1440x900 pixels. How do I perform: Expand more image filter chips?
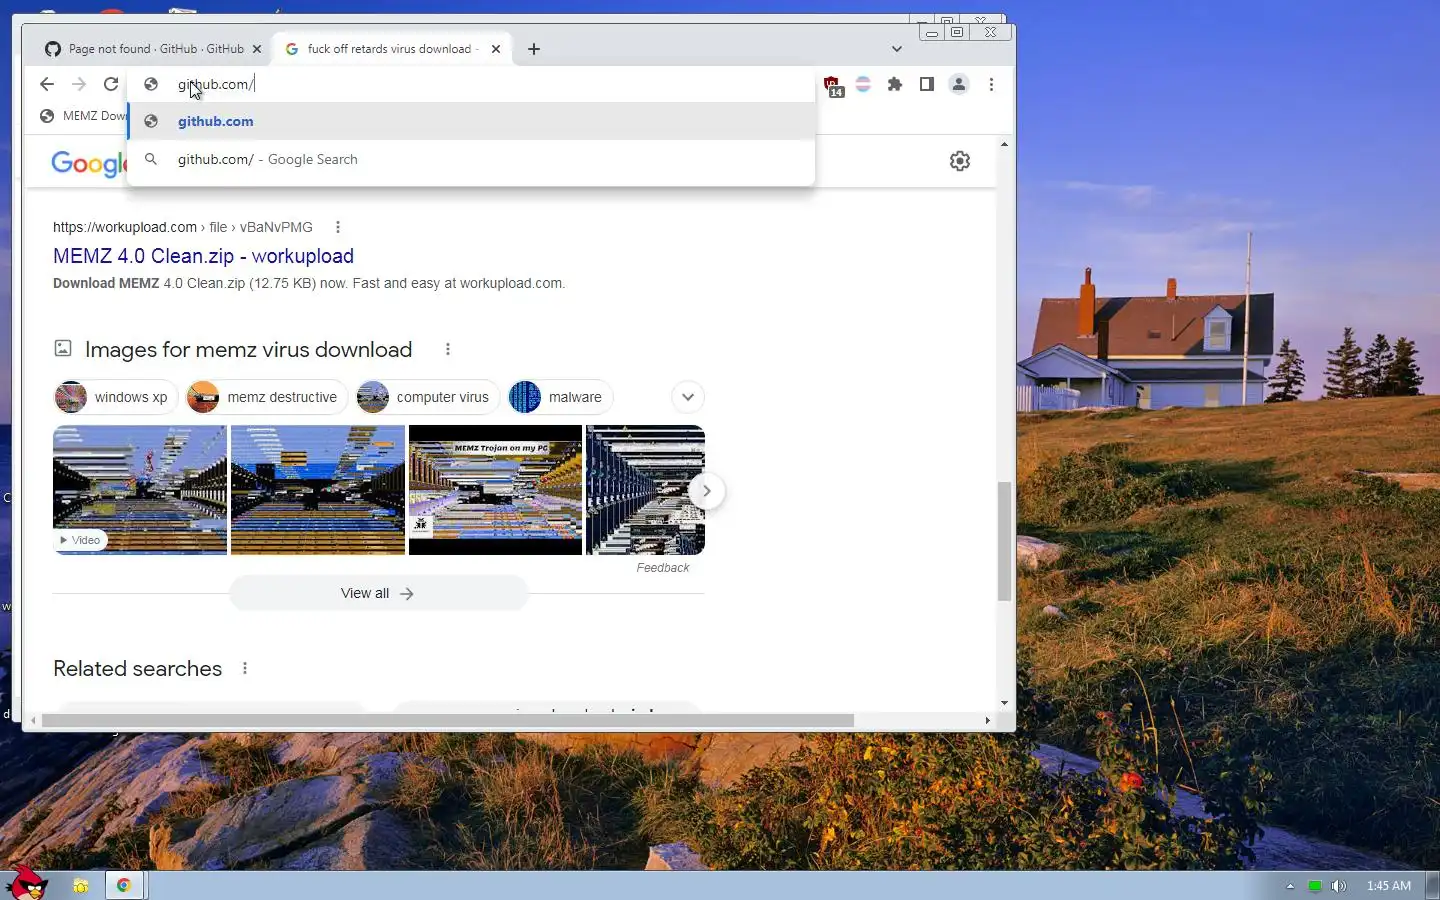click(x=688, y=397)
